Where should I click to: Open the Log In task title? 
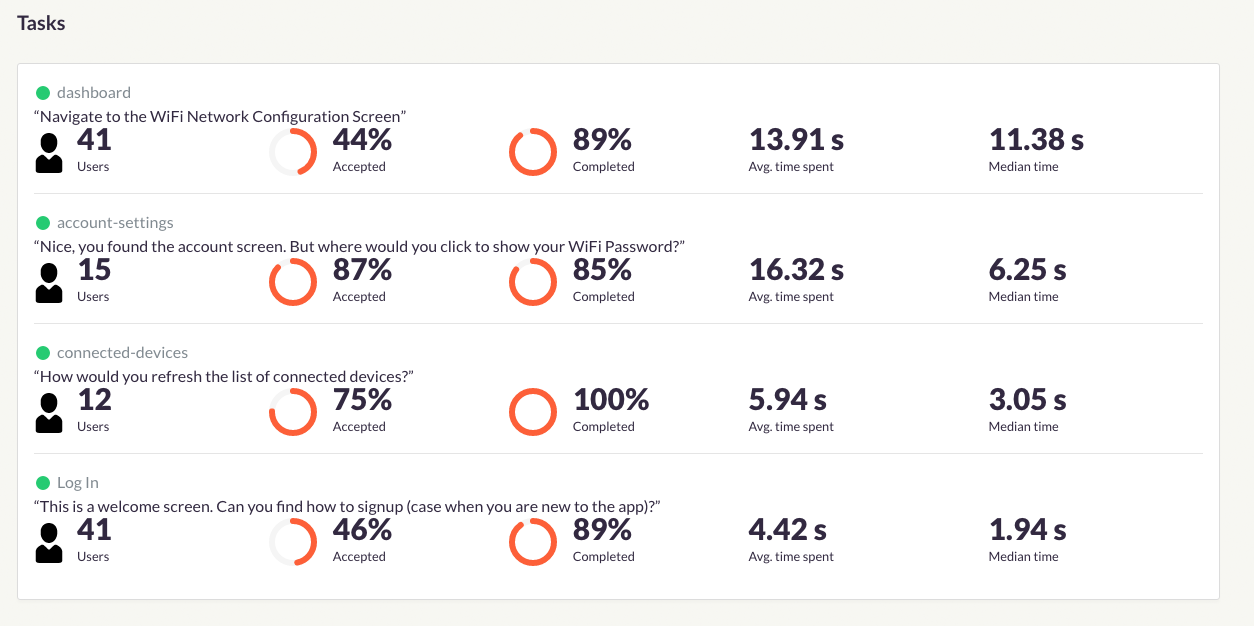[78, 483]
